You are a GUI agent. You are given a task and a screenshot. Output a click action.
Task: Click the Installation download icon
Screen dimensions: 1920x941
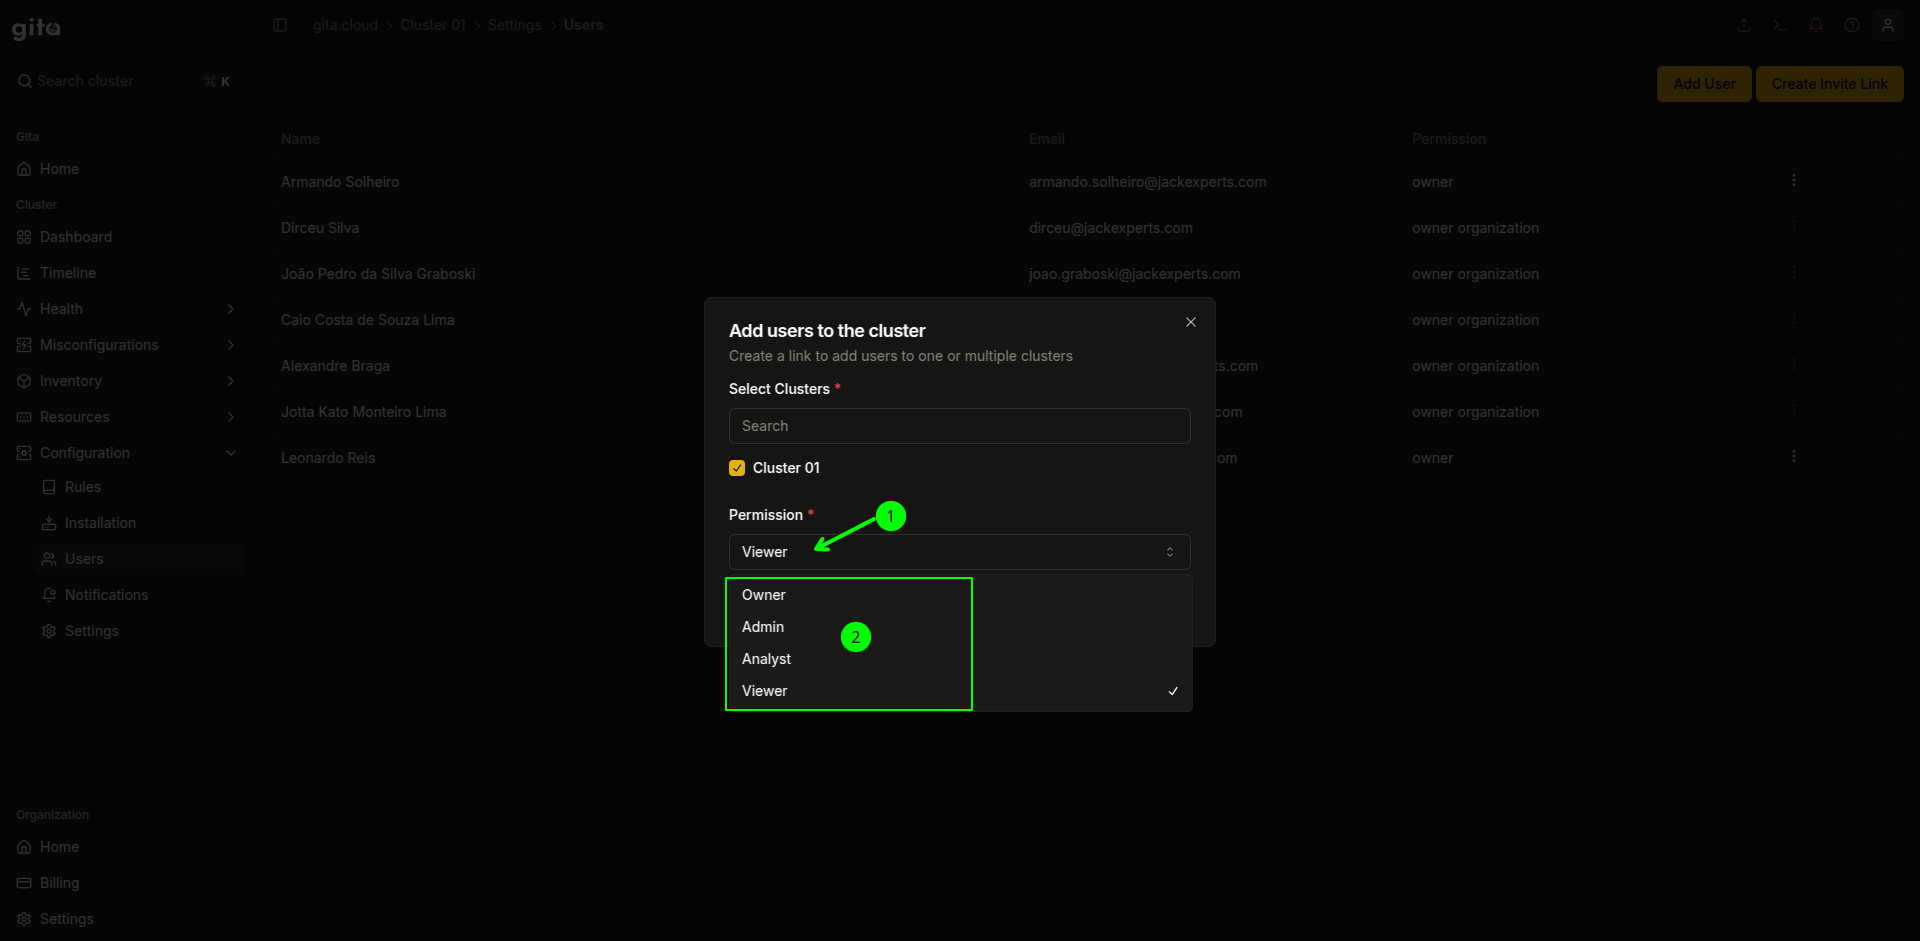pyautogui.click(x=49, y=523)
